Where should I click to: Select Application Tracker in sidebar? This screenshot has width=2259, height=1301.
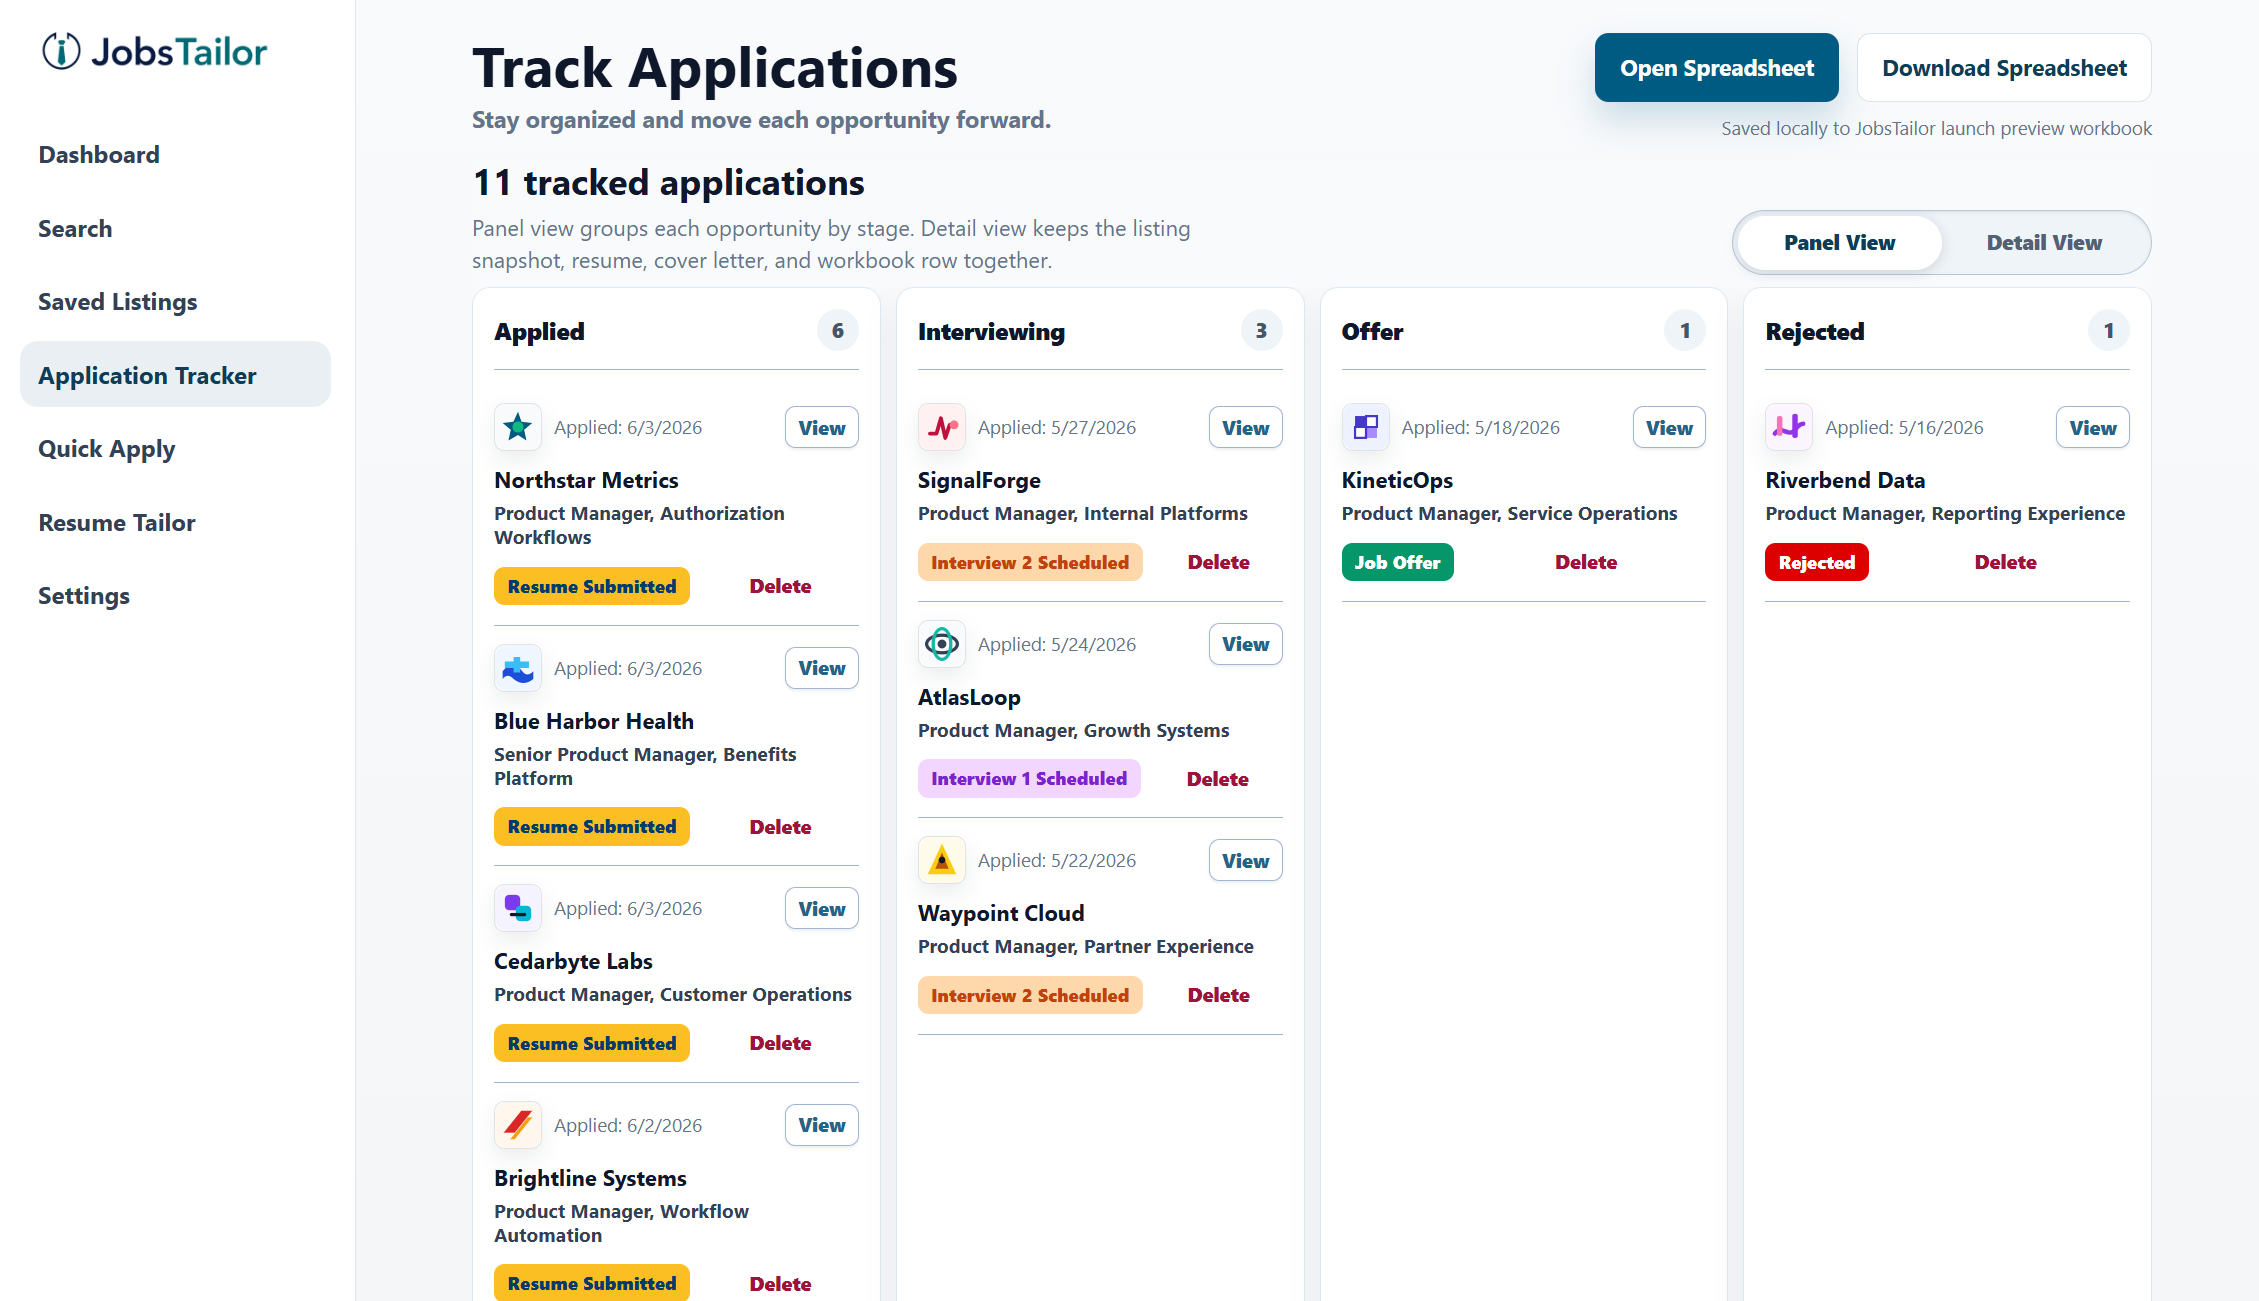(x=175, y=375)
